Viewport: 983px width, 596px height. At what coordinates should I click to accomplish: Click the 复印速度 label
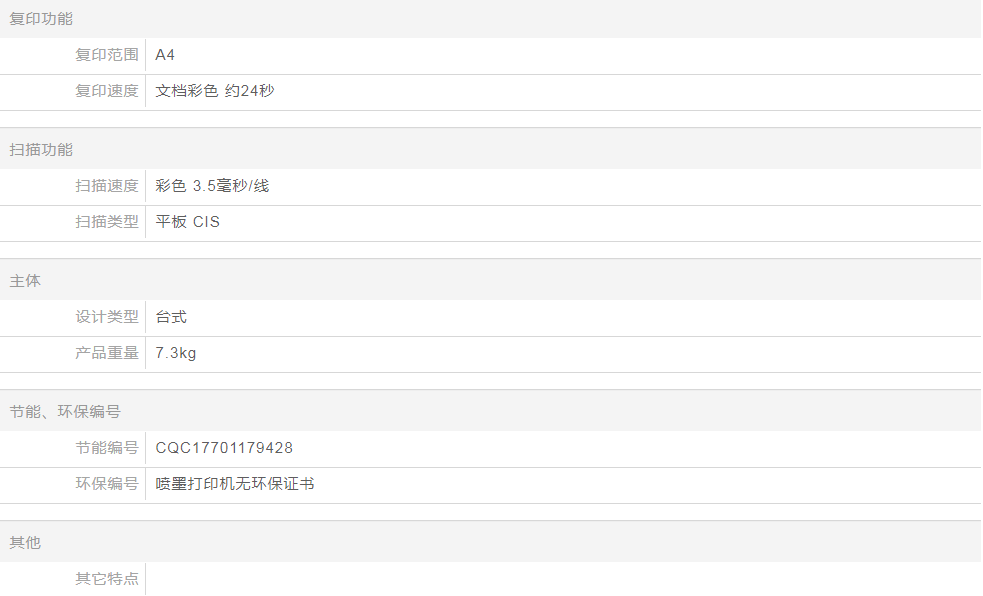tap(107, 91)
